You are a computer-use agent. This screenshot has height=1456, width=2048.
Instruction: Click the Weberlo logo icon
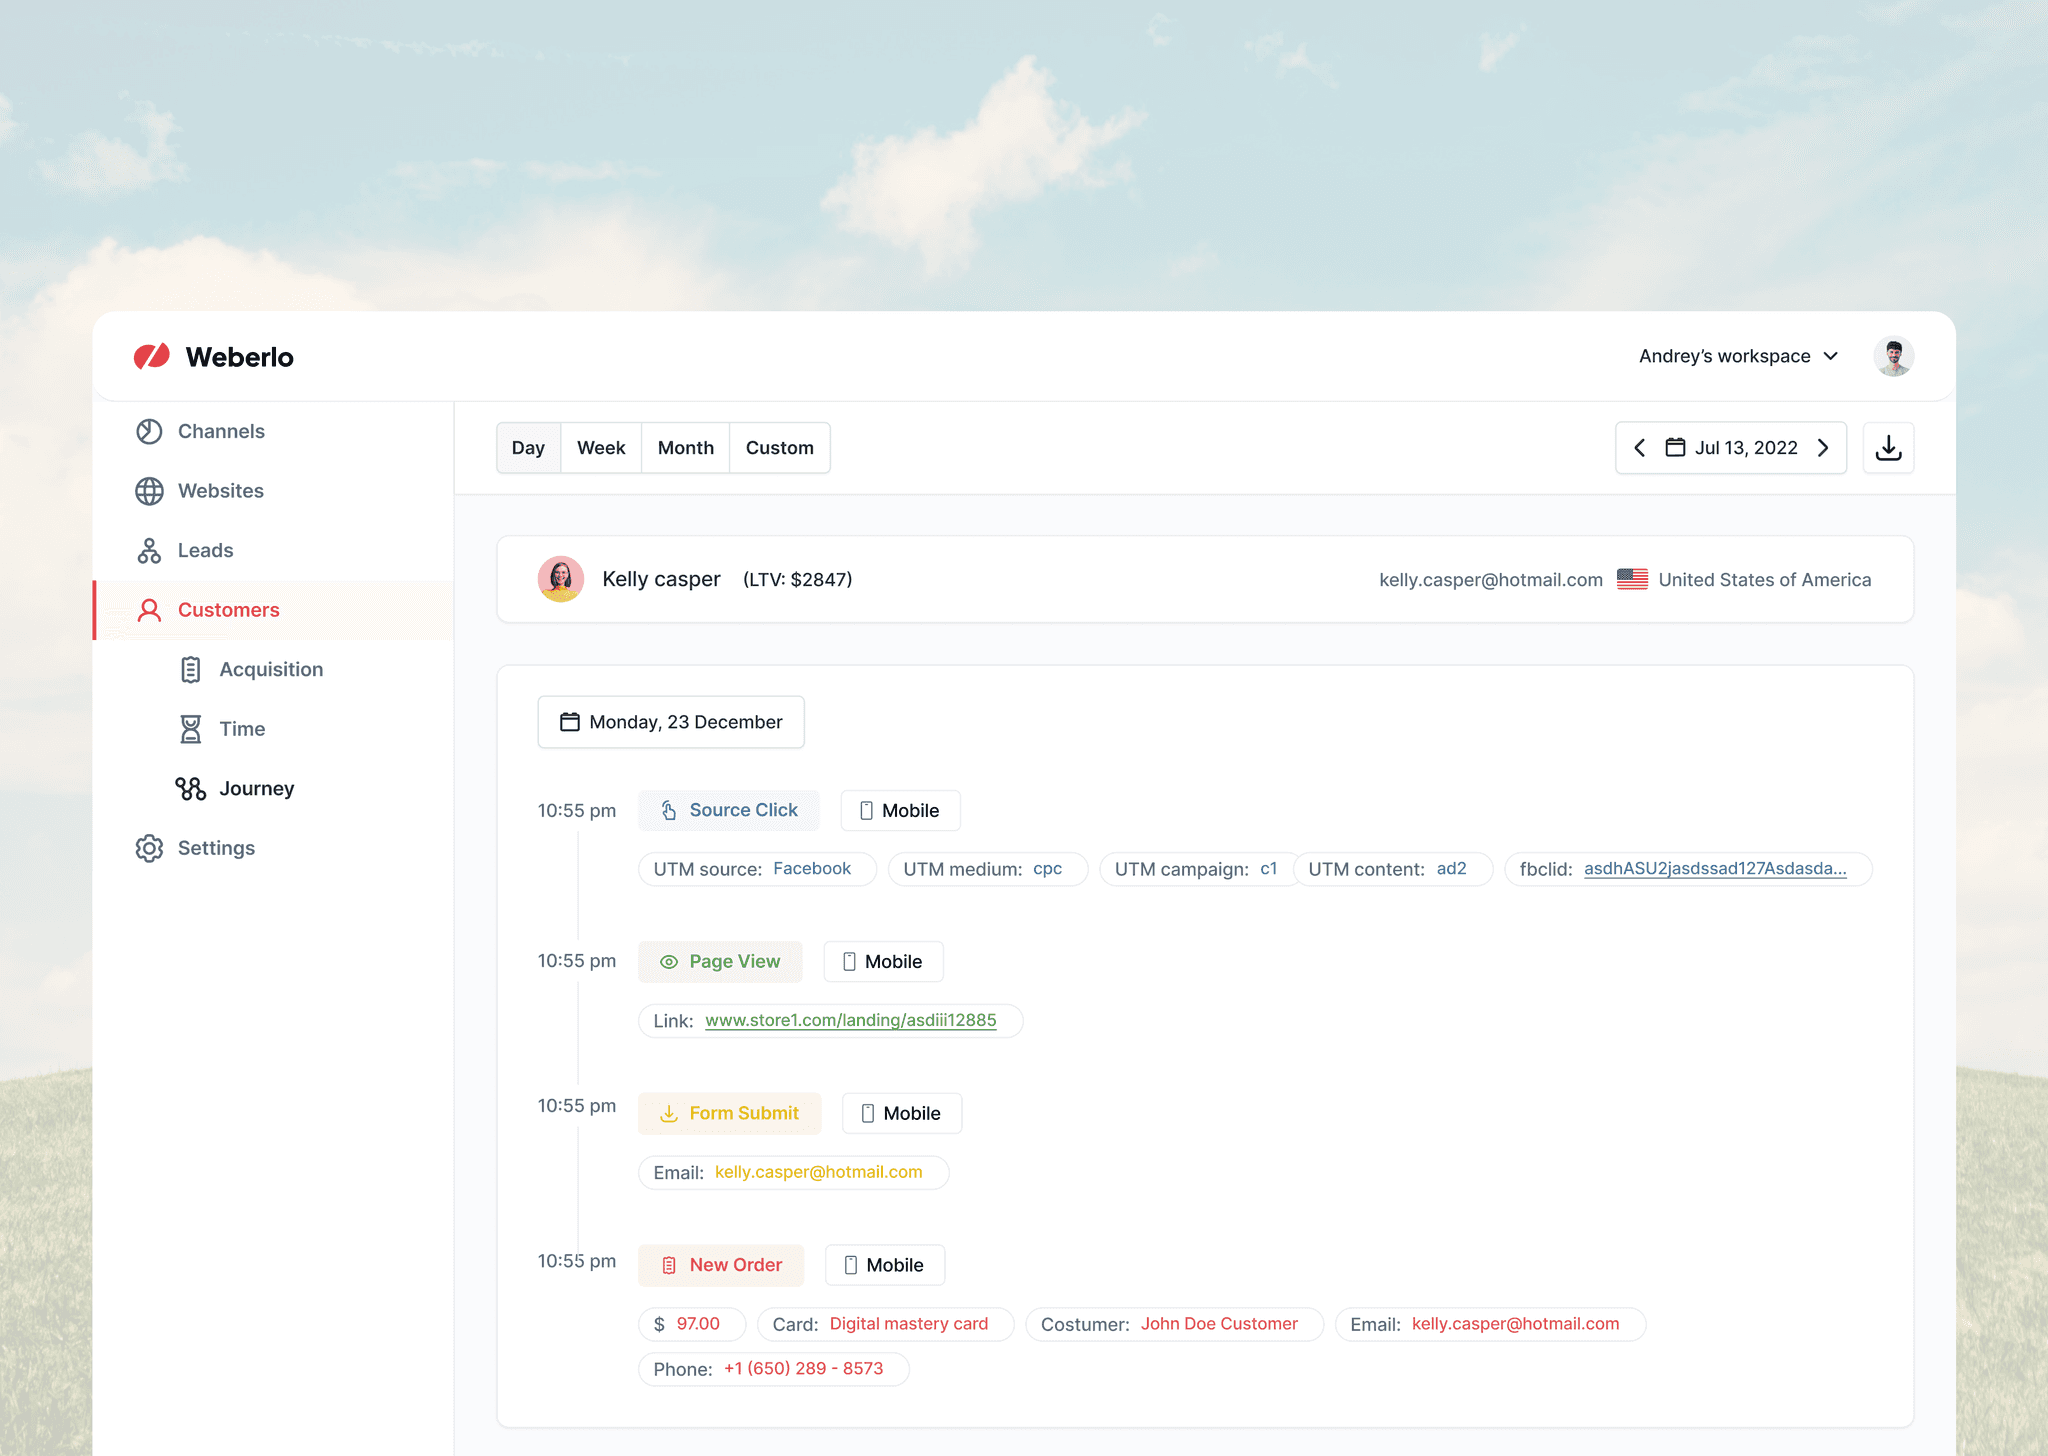pyautogui.click(x=152, y=357)
